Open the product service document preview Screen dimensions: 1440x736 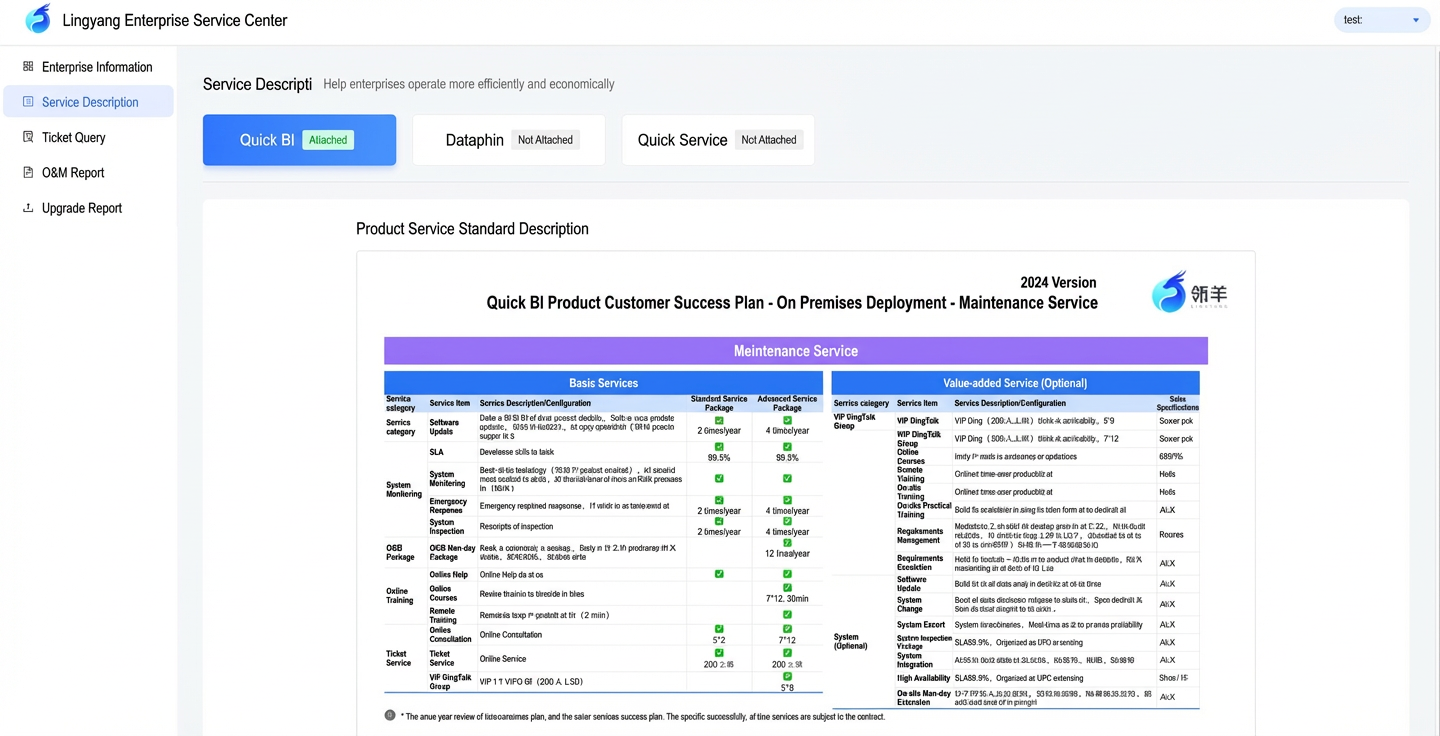coord(806,493)
